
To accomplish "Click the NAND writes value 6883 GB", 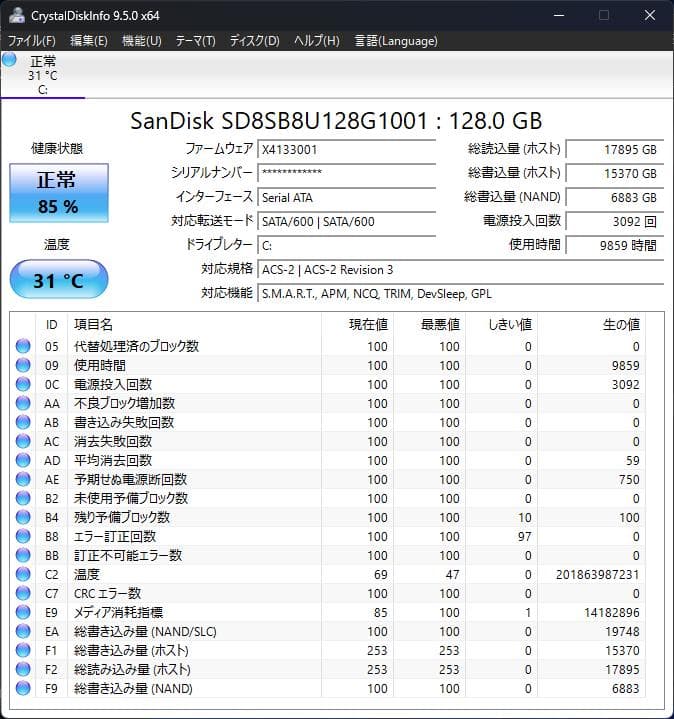I will tap(615, 198).
